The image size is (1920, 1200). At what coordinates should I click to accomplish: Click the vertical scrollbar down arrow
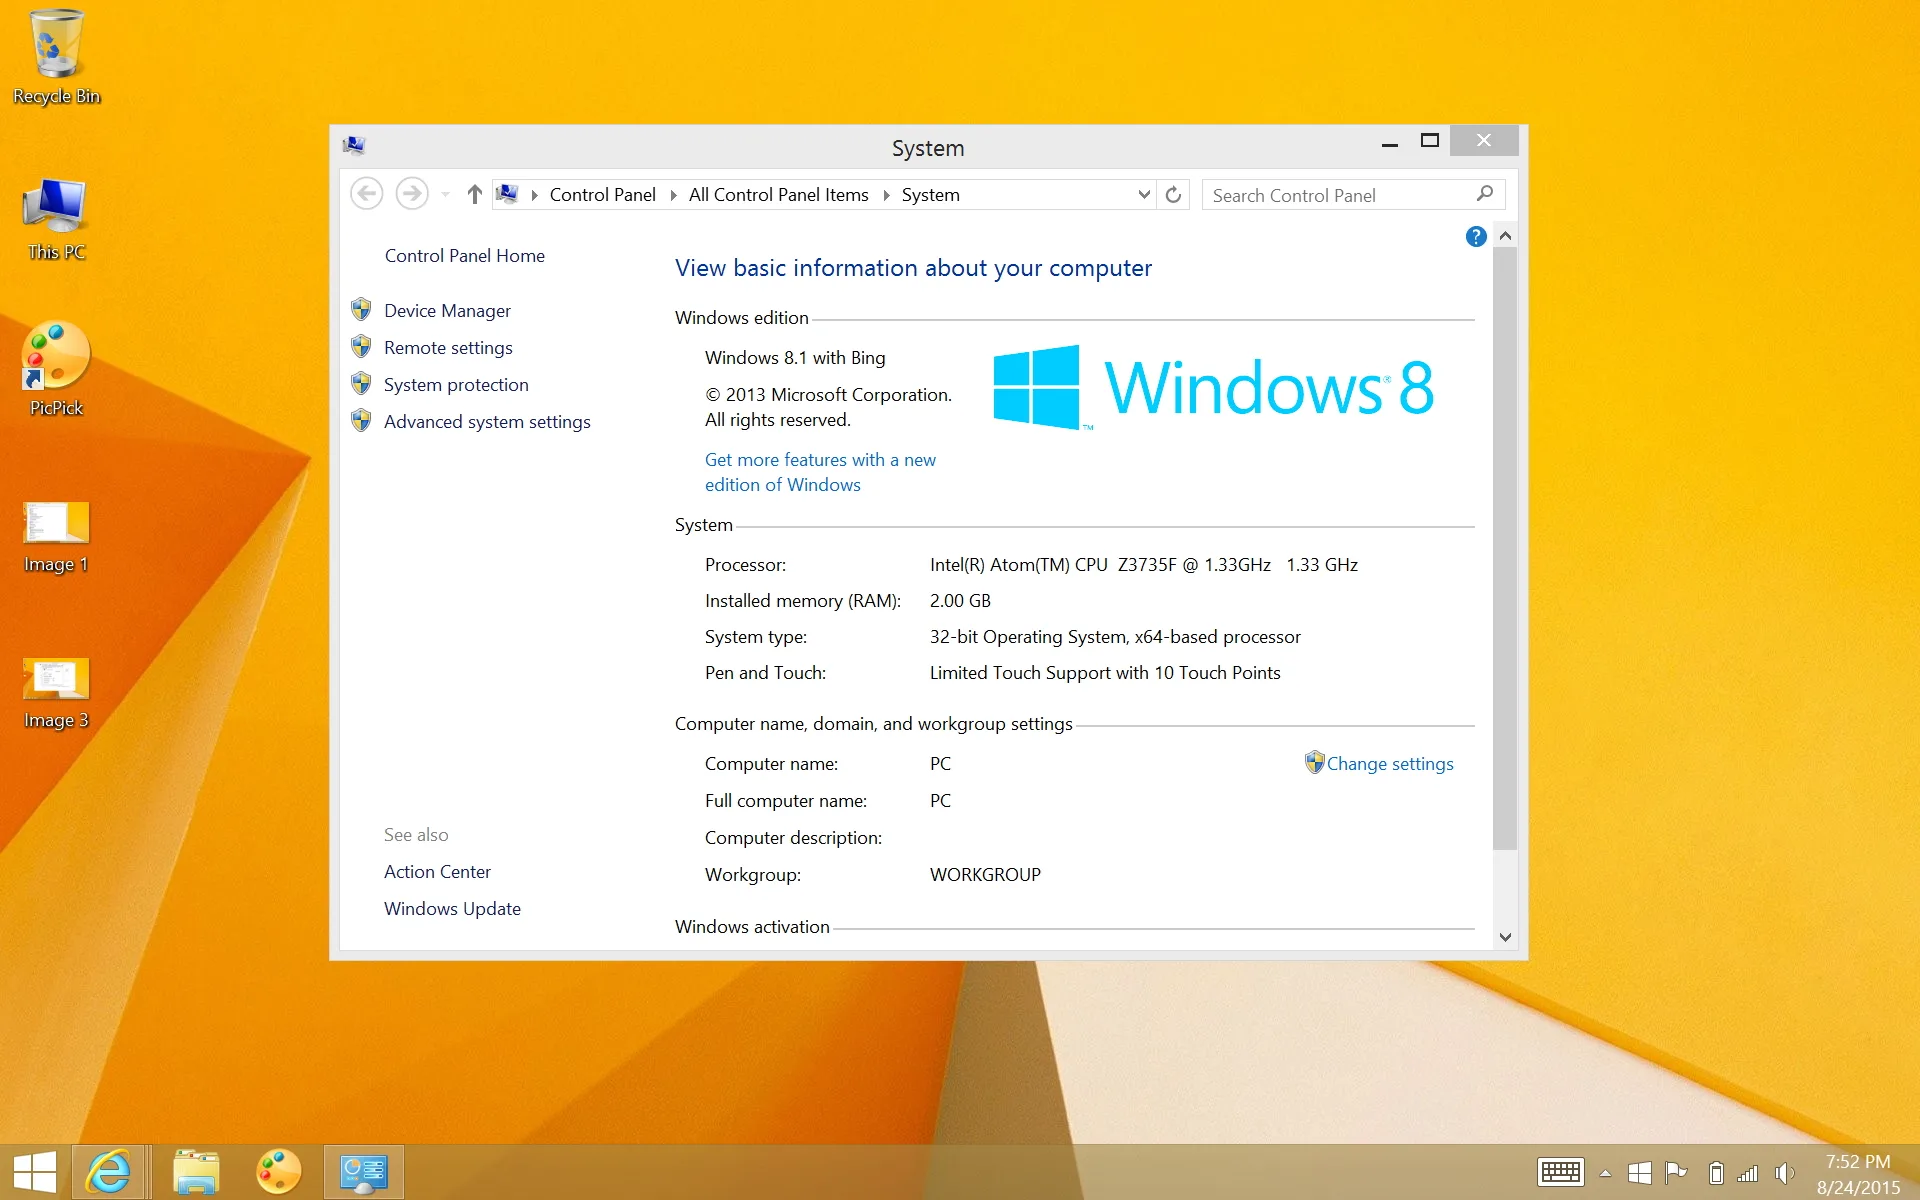1505,937
